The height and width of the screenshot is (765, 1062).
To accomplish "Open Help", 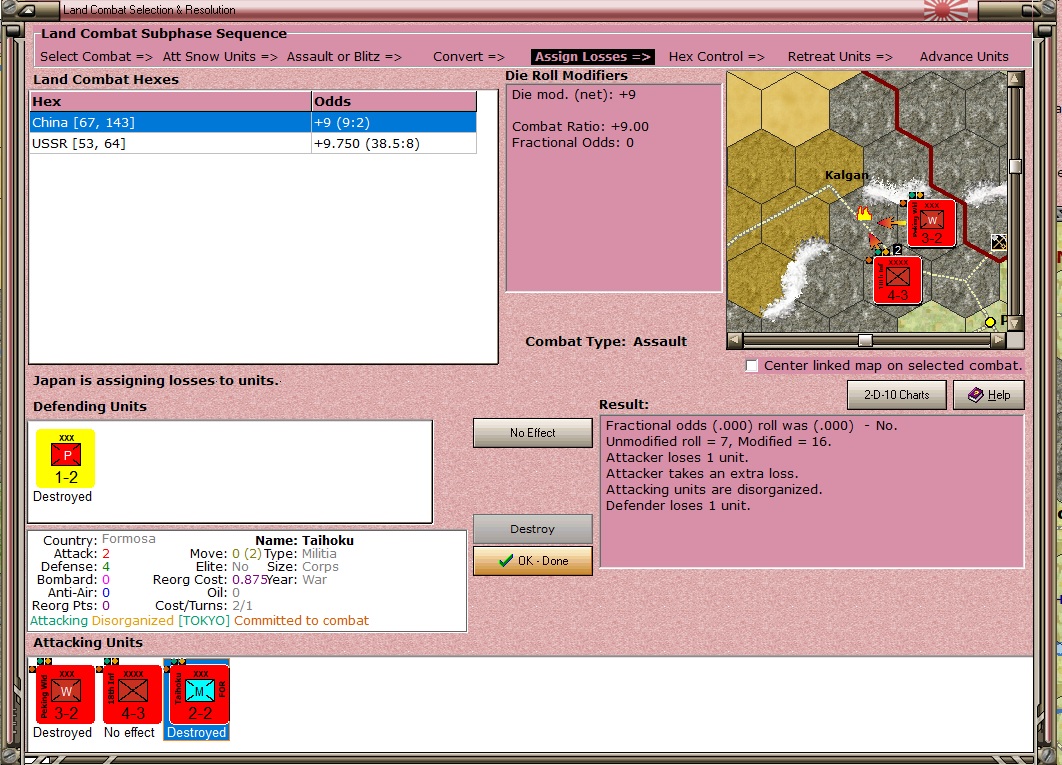I will 988,395.
